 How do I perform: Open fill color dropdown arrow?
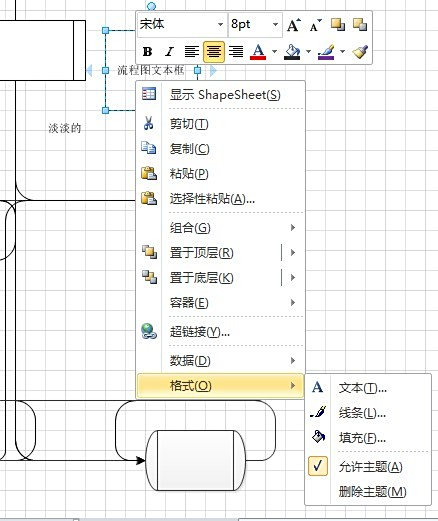pyautogui.click(x=308, y=52)
